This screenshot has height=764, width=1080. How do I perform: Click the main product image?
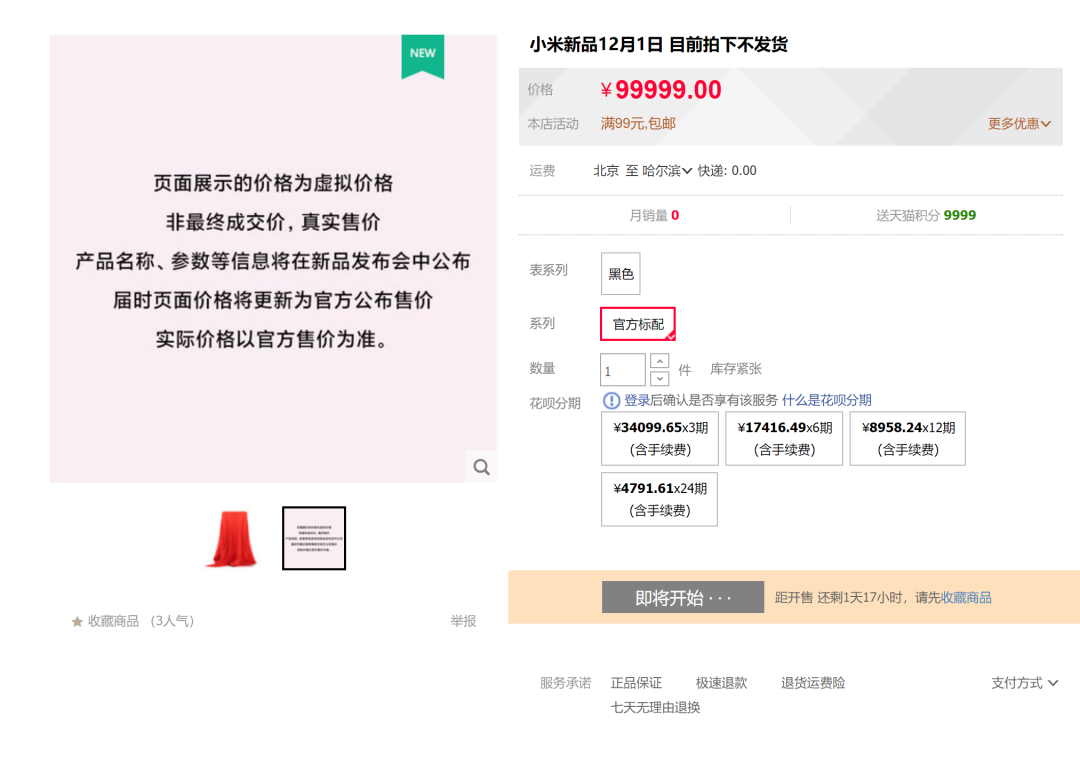click(273, 259)
